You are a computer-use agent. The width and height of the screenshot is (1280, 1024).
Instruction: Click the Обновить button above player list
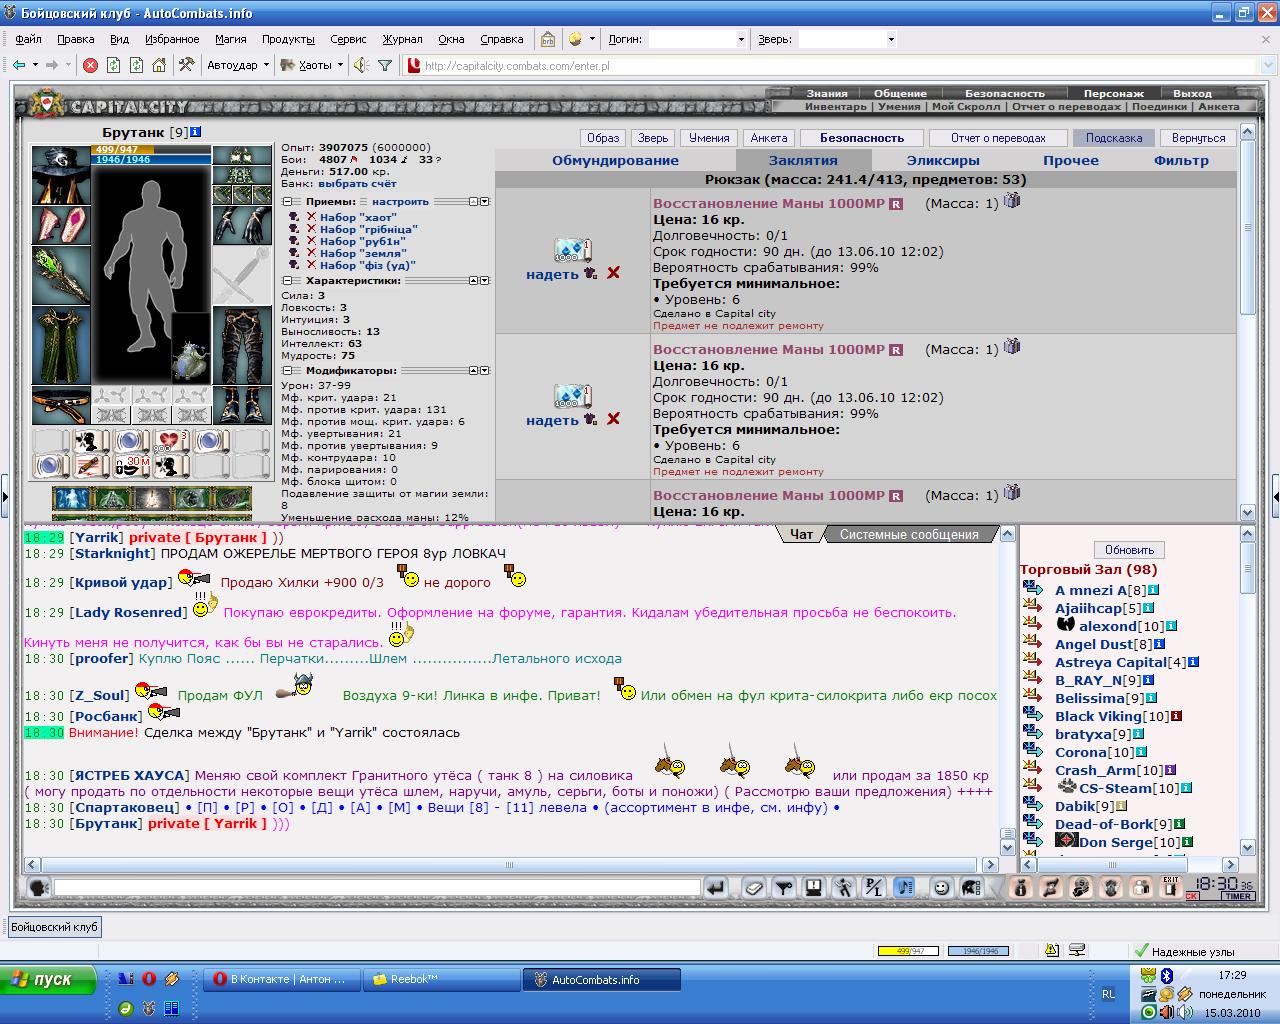click(x=1130, y=550)
